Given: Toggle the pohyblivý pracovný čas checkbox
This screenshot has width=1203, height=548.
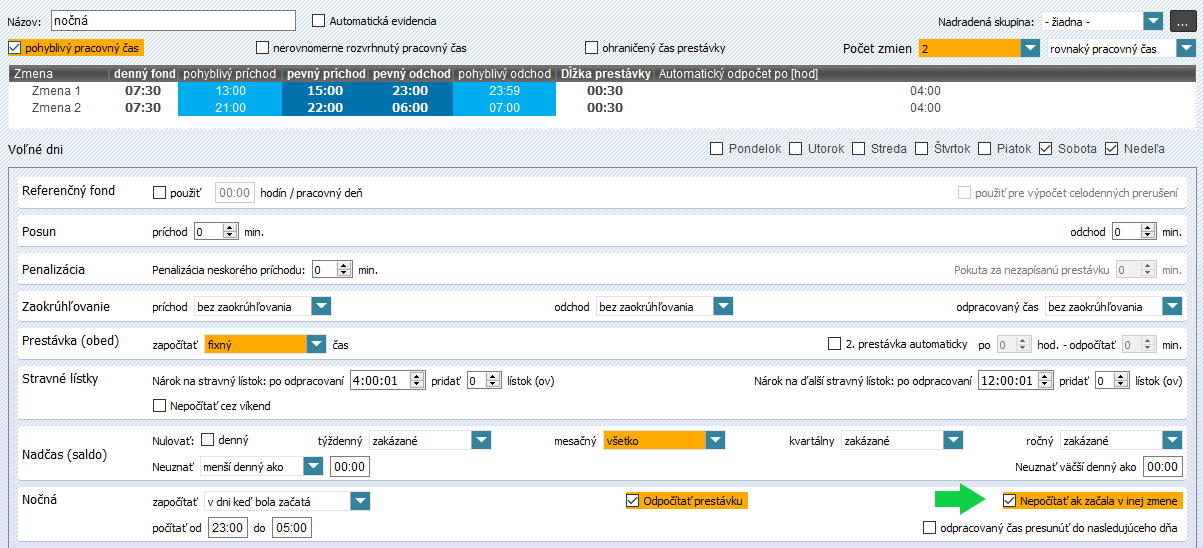Looking at the screenshot, I should (14, 47).
